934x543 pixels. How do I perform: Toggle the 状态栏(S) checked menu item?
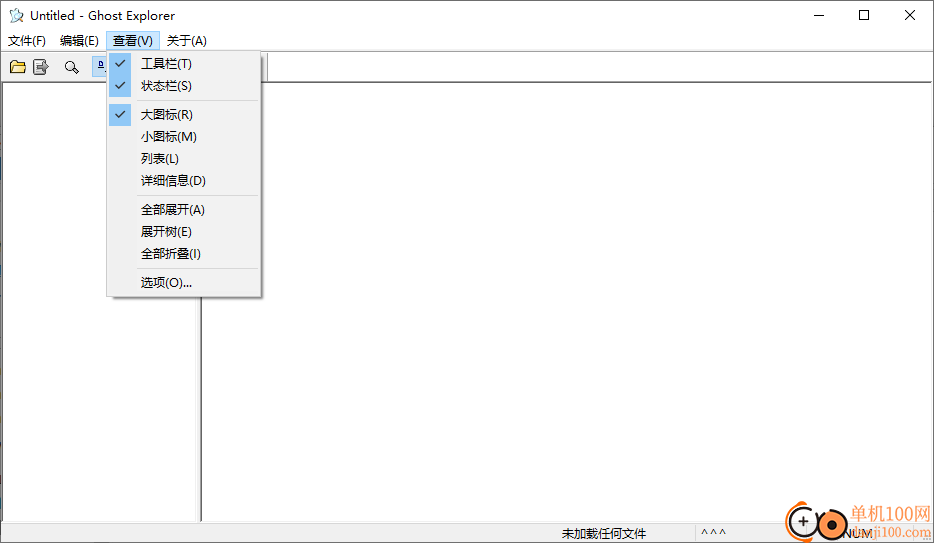[184, 86]
